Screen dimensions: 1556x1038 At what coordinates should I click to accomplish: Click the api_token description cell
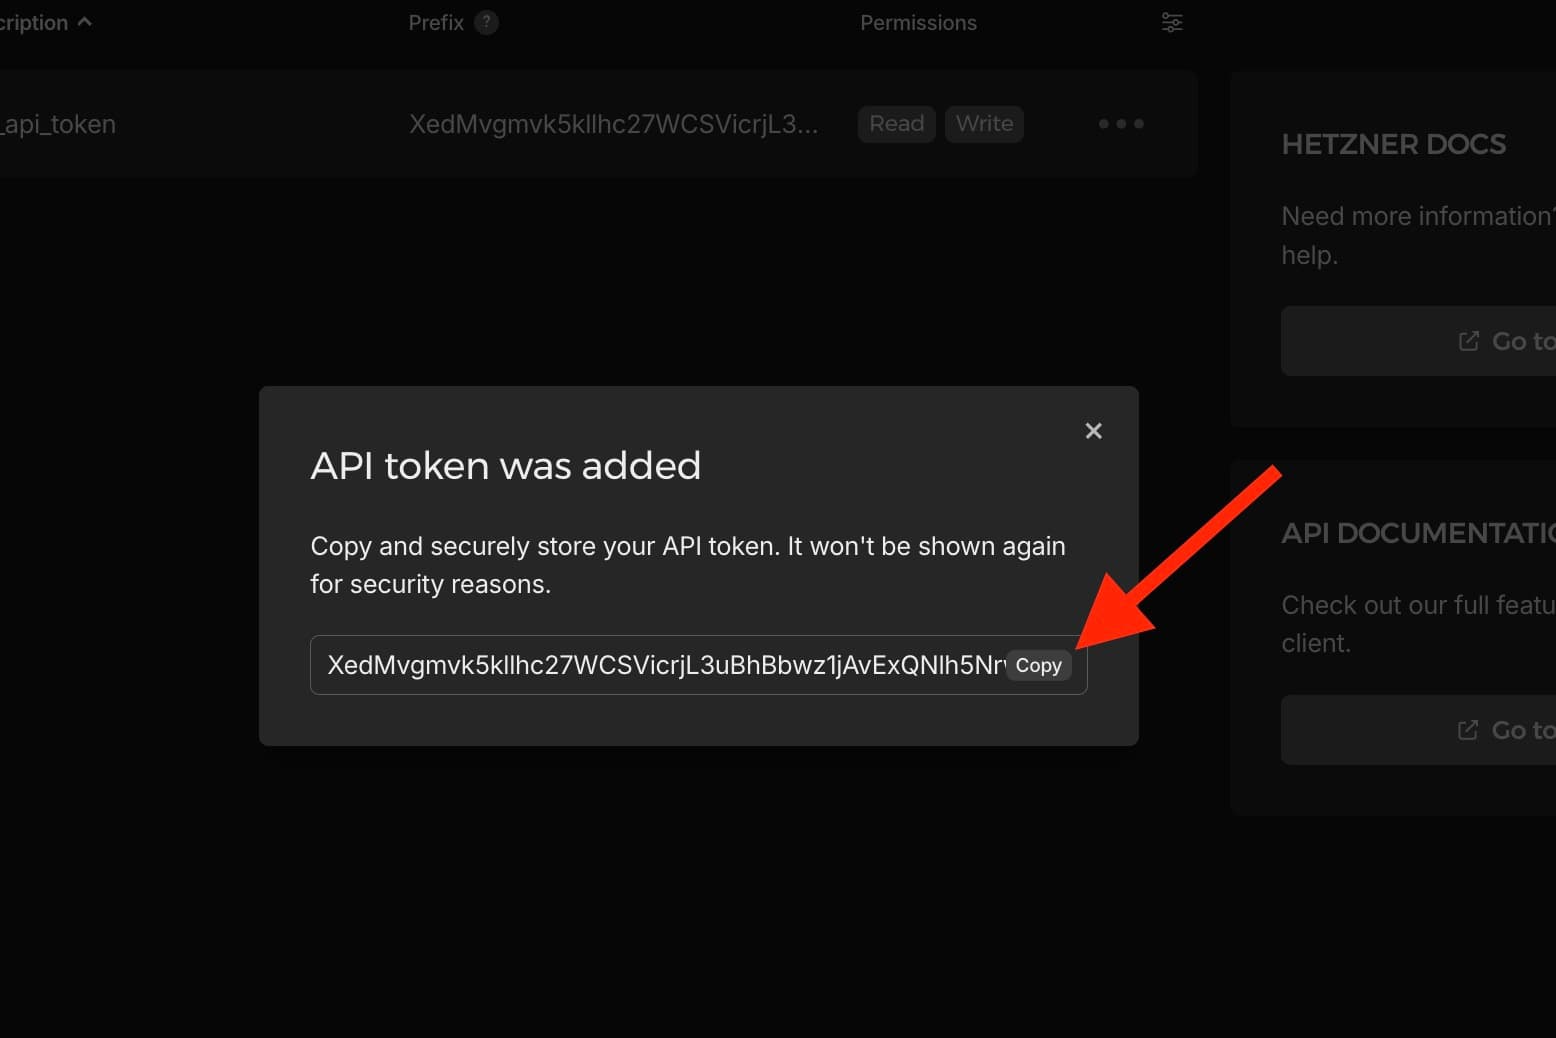(58, 124)
